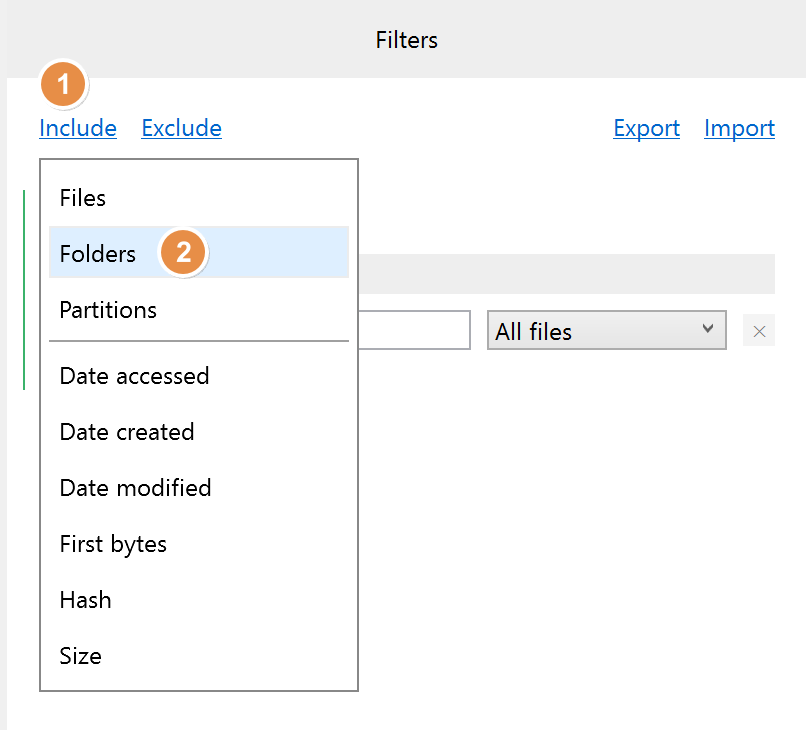Choose the Hash filter option

point(199,600)
